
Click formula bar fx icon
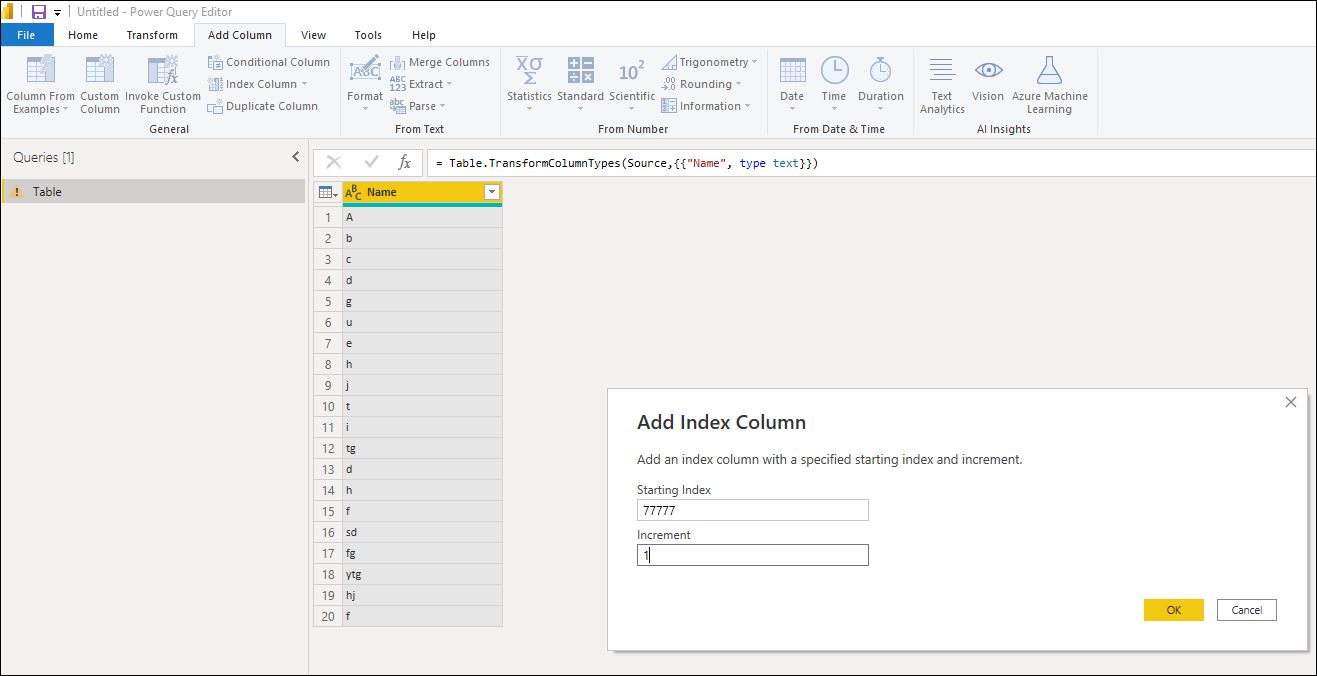[404, 162]
